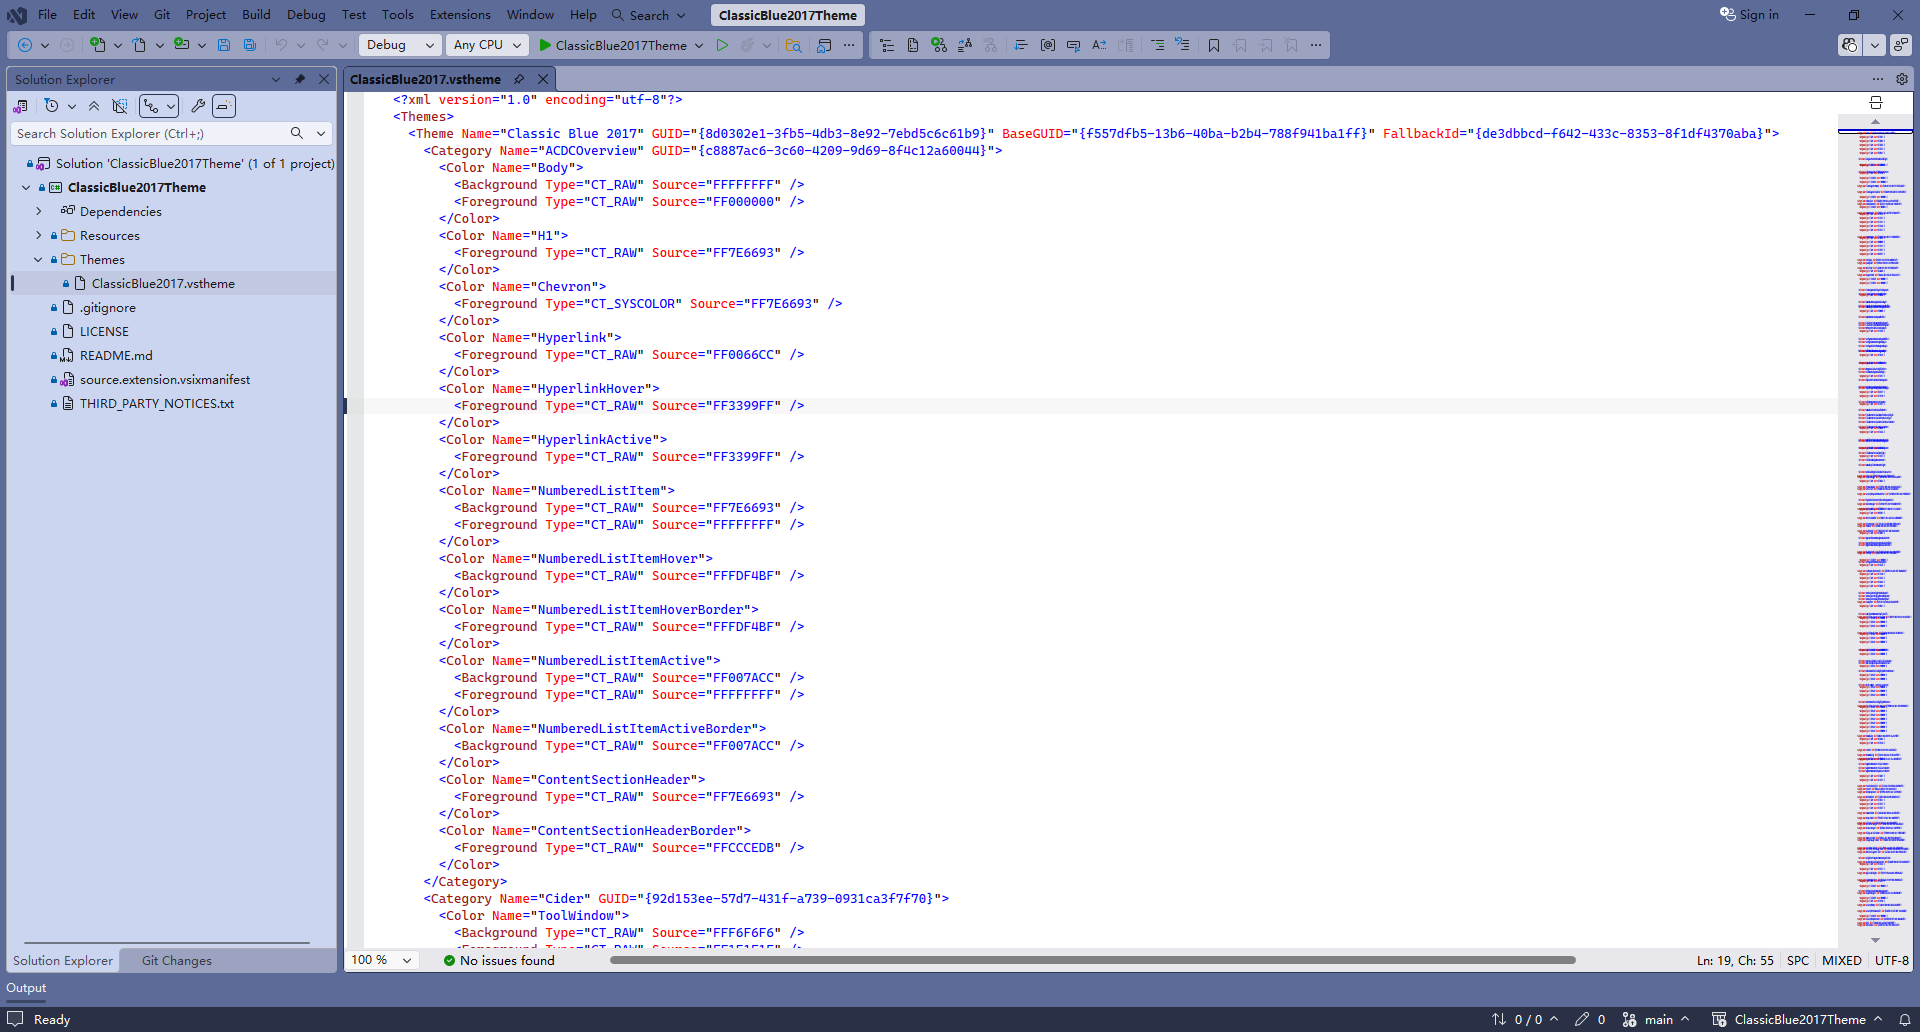Collapse the ClassicBlue2017Theme project node
This screenshot has width=1920, height=1032.
click(26, 187)
